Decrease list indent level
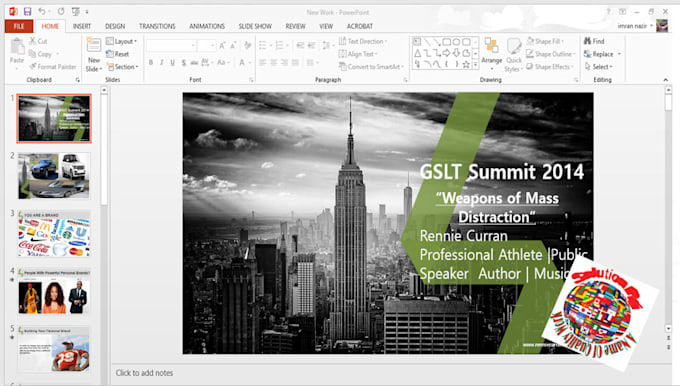This screenshot has height=386, width=680. [300, 46]
